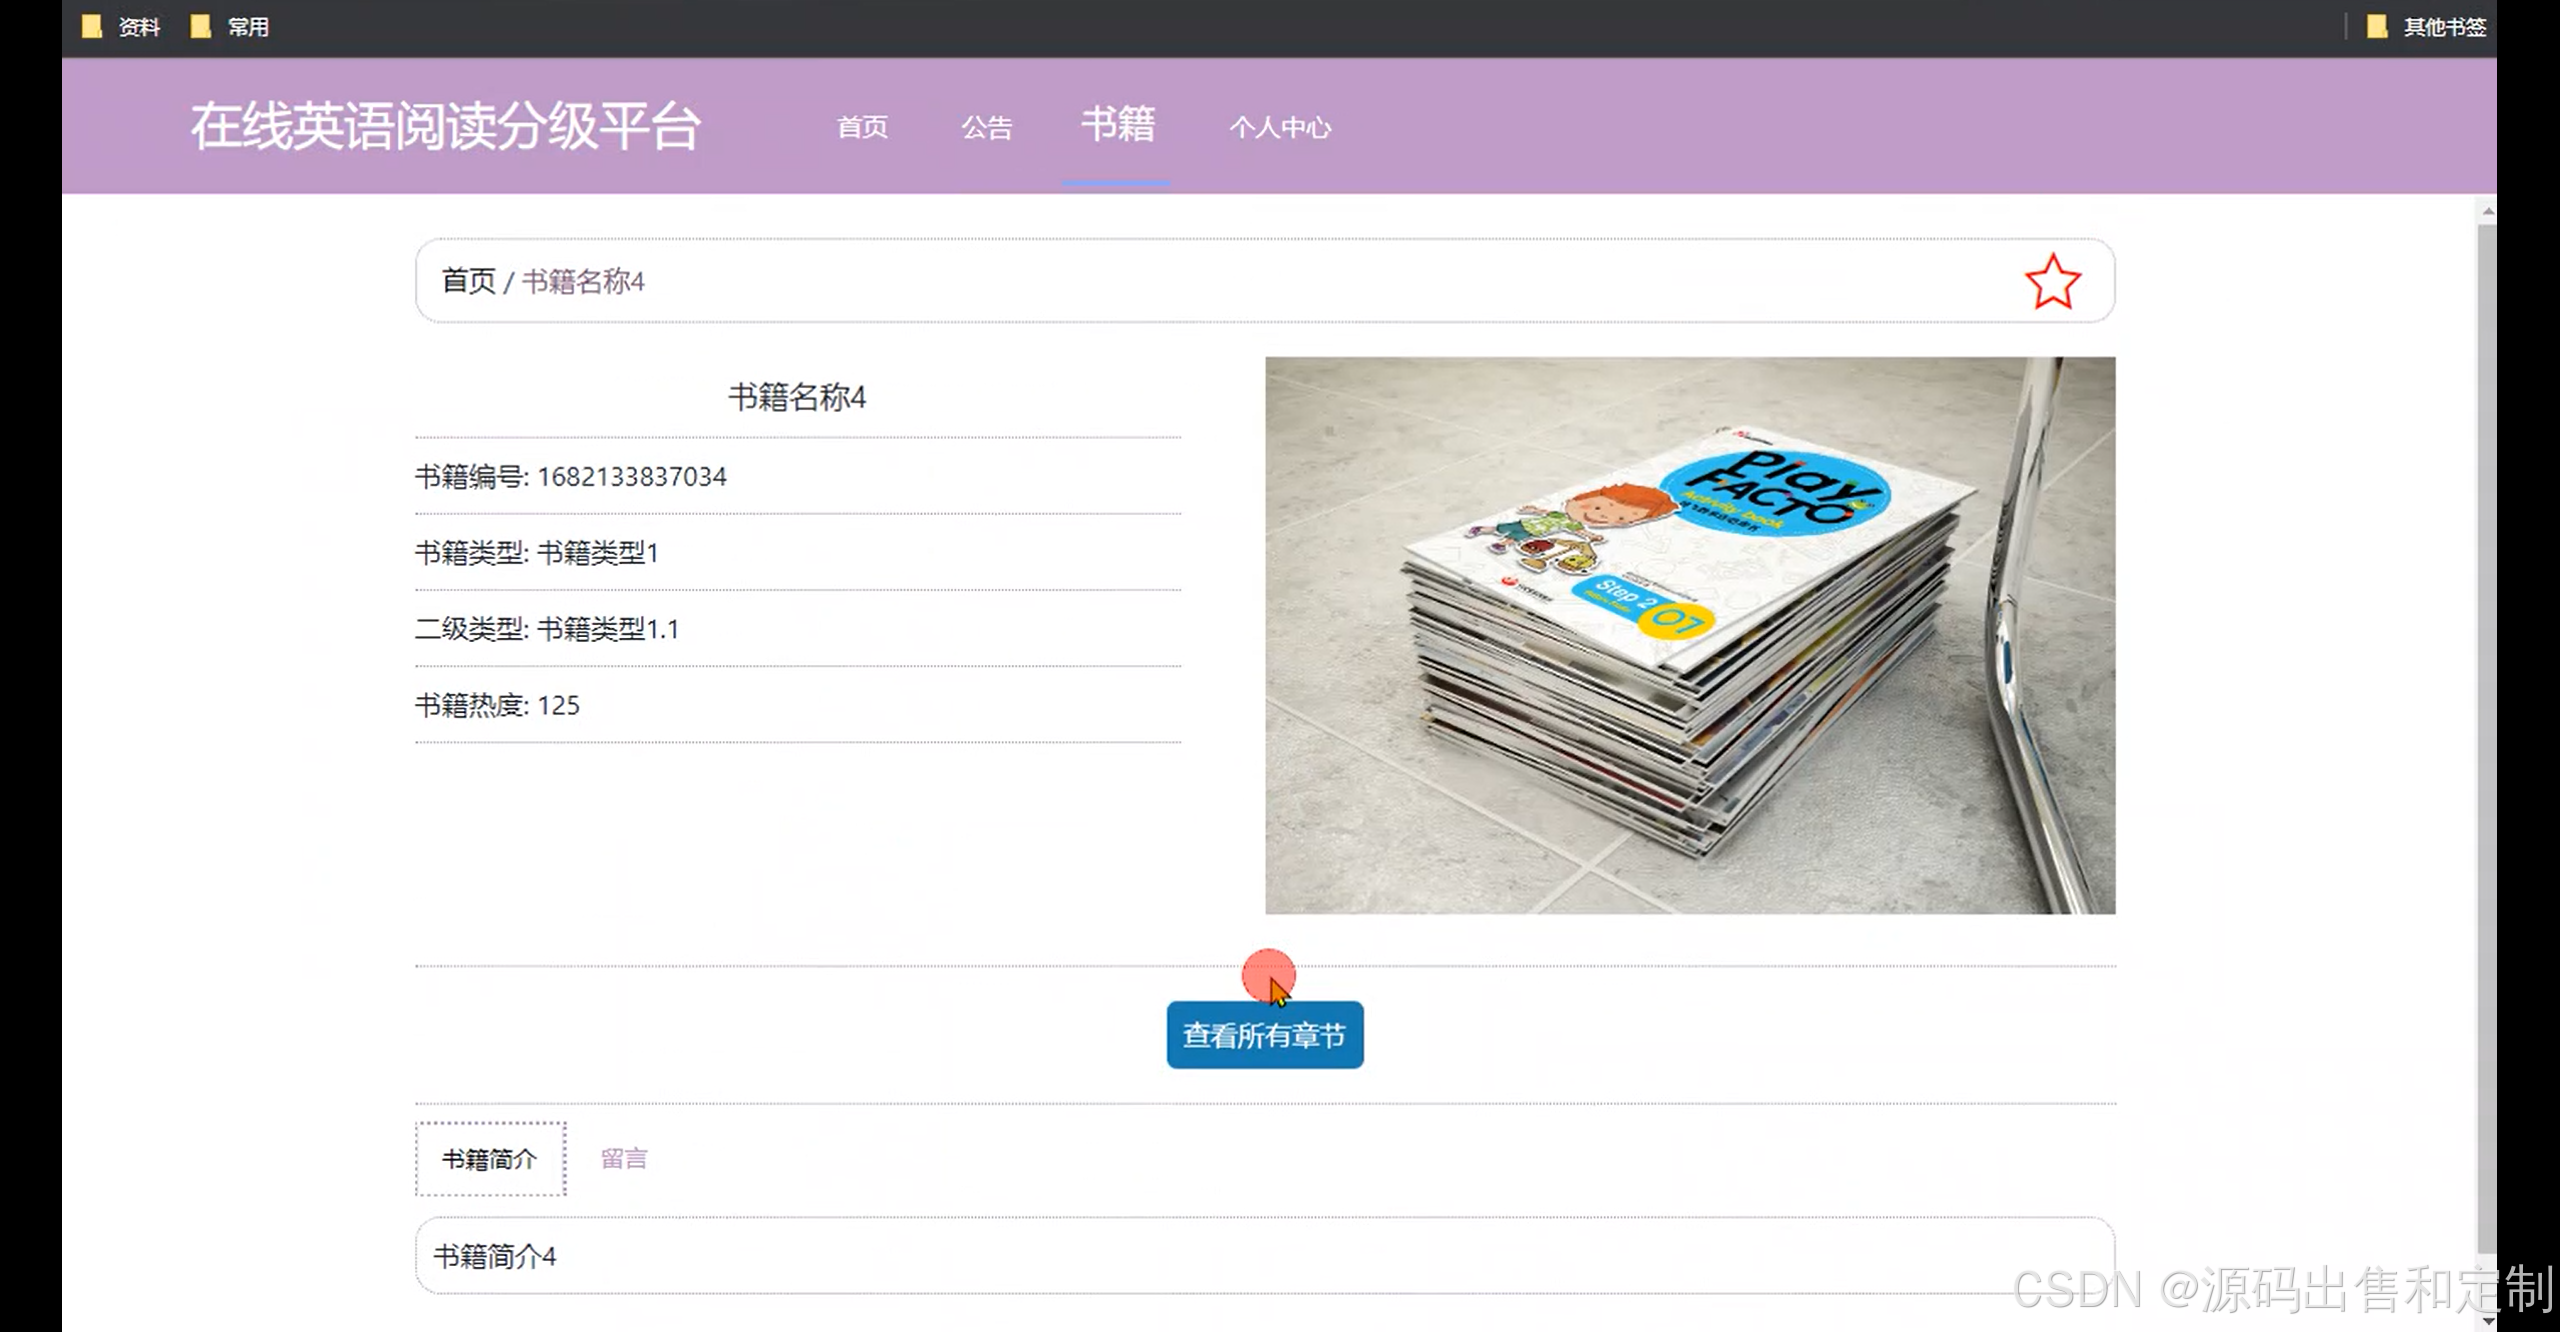Select the 书籍 navigation tab

pos(1117,126)
